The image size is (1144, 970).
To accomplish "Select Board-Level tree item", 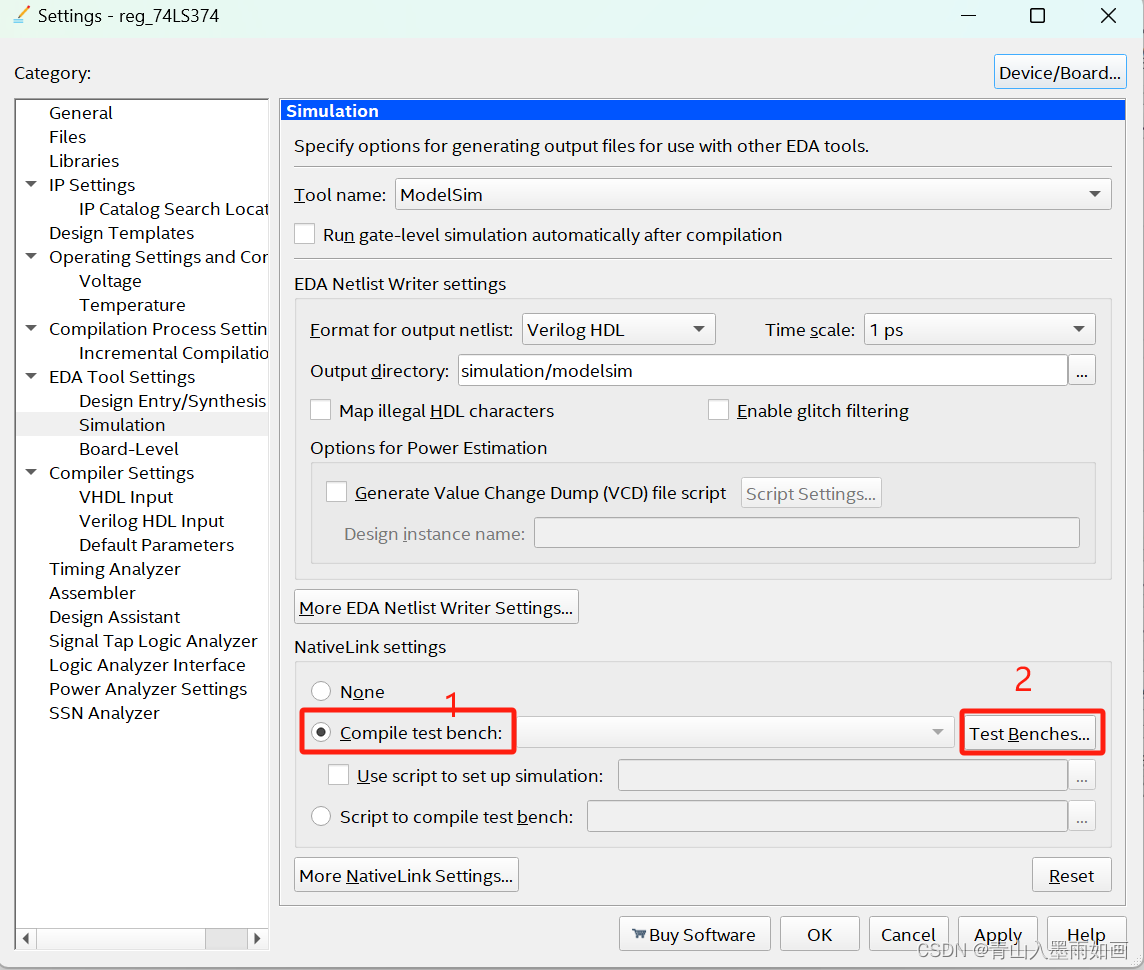I will tap(128, 449).
